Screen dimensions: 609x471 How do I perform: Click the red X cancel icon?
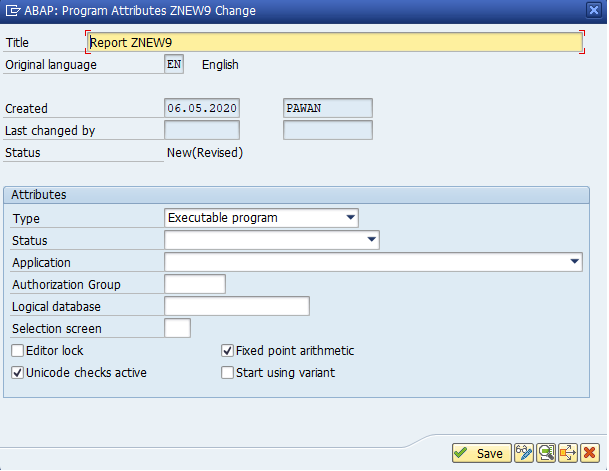point(590,453)
